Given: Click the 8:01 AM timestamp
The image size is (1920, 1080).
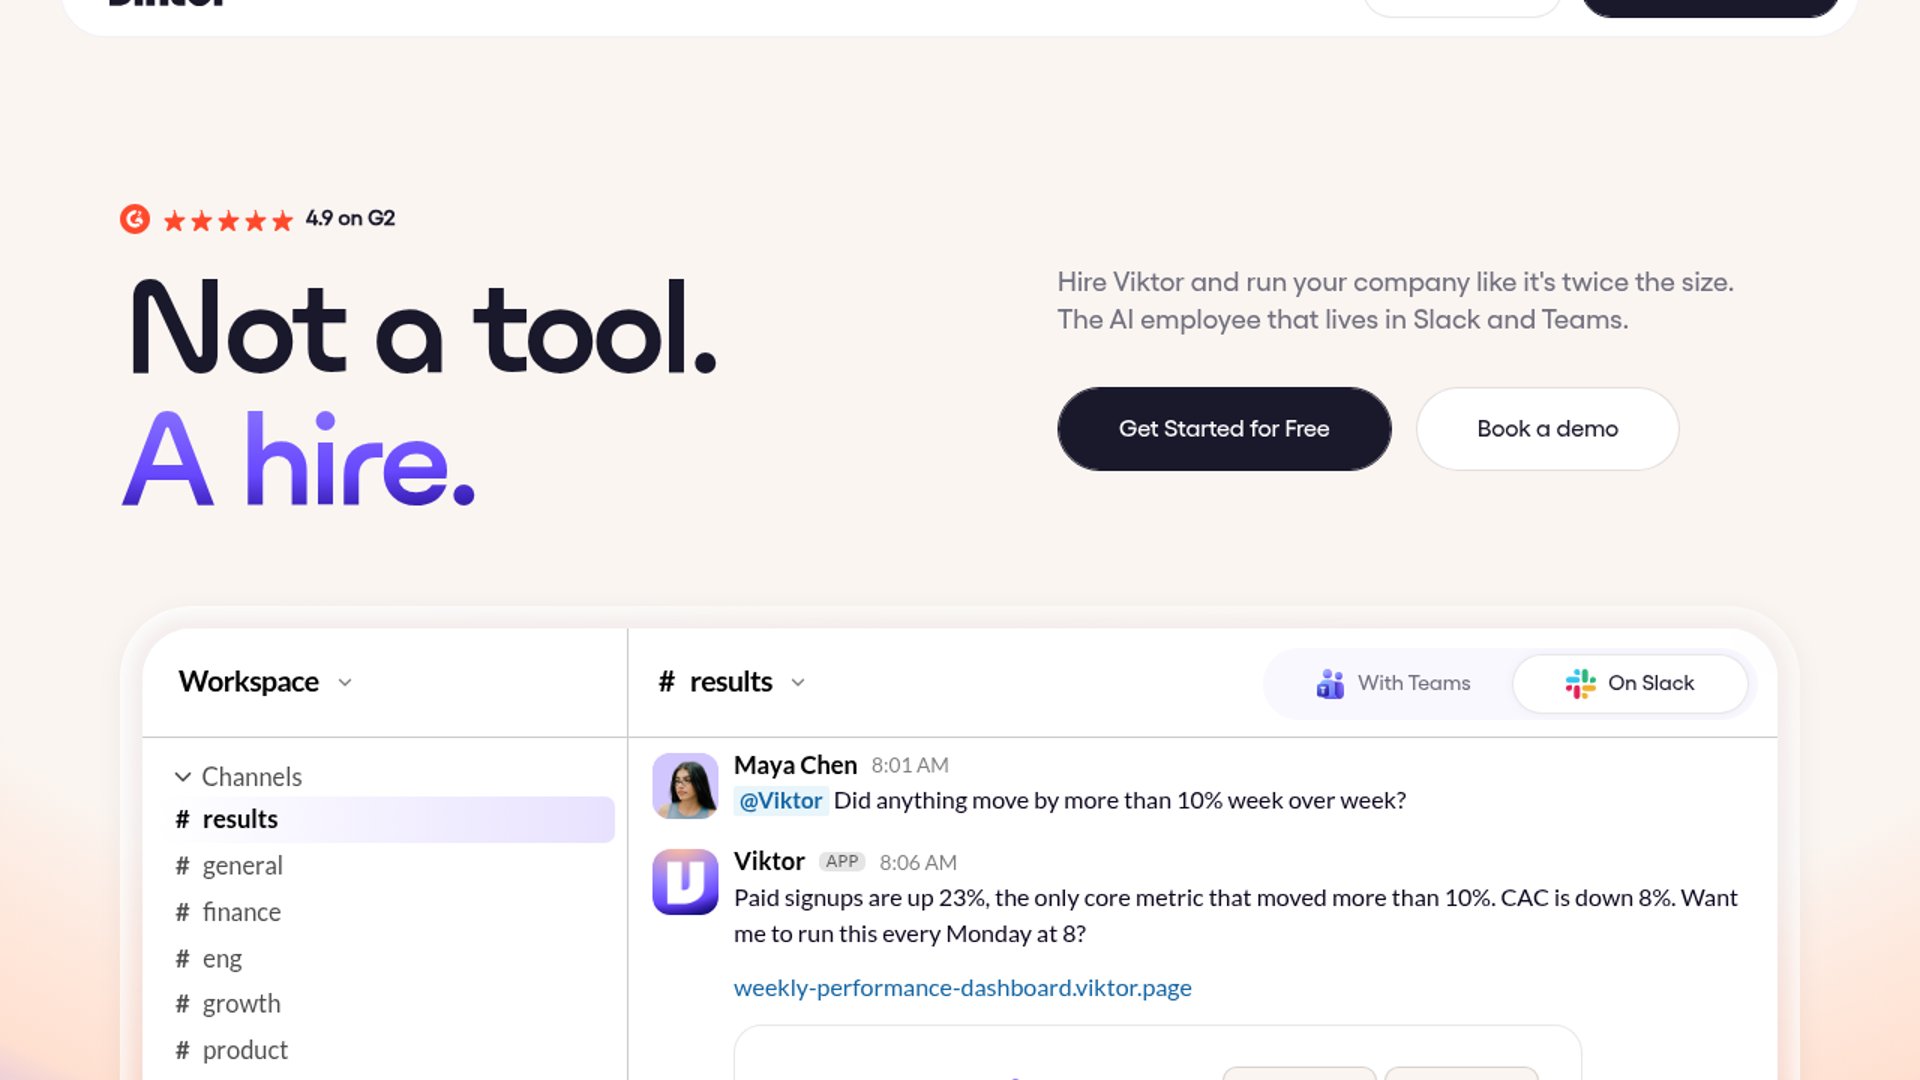Looking at the screenshot, I should pyautogui.click(x=909, y=765).
